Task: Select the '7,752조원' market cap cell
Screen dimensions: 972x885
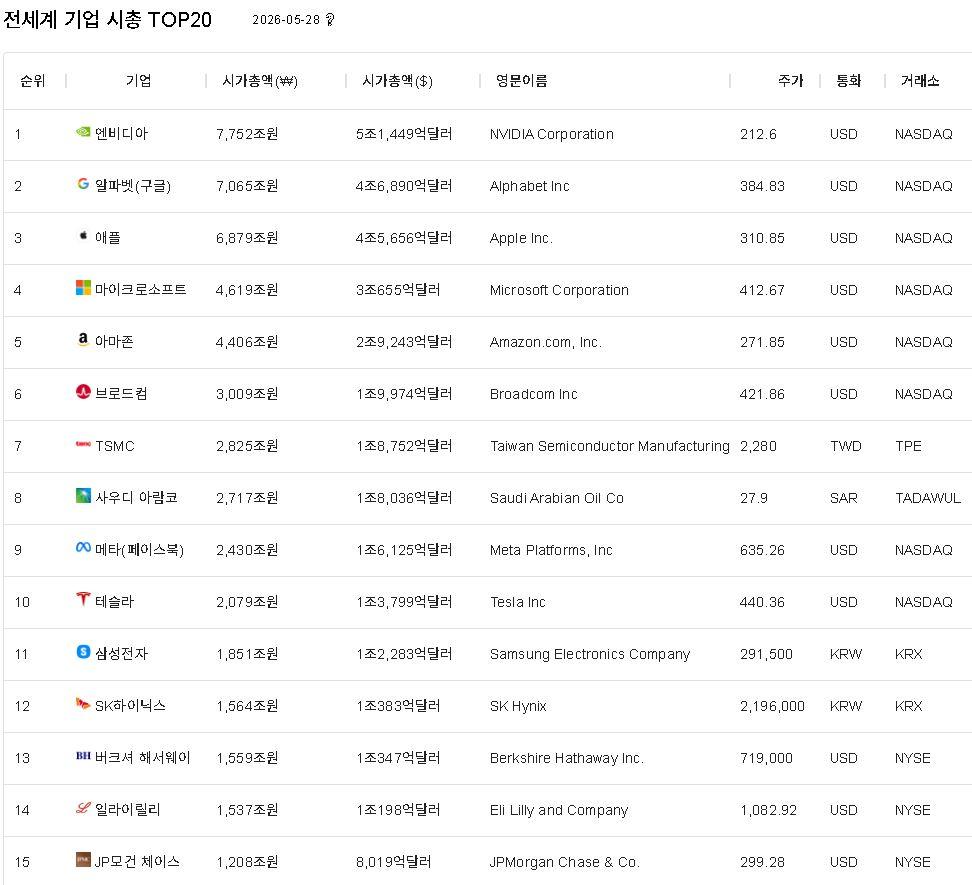Action: pos(247,134)
